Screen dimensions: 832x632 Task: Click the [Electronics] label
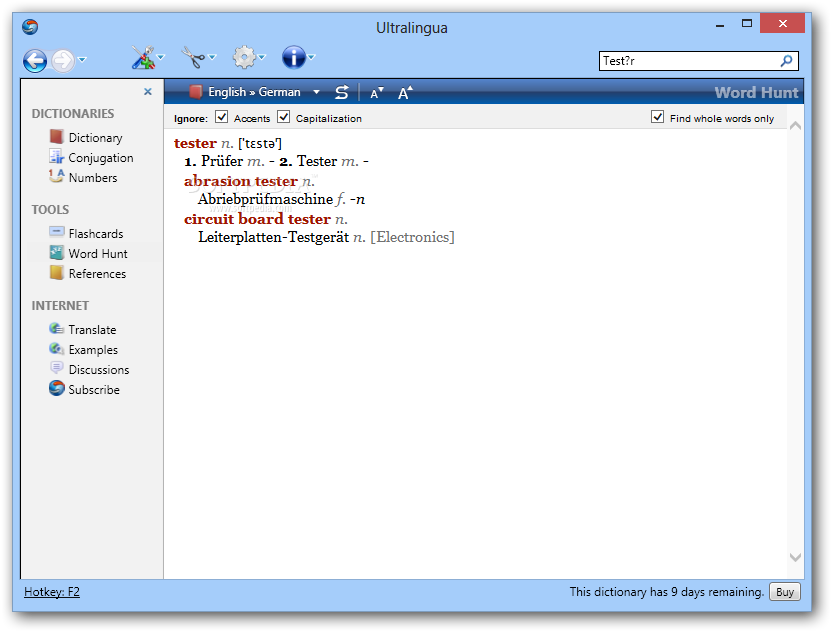(x=412, y=237)
